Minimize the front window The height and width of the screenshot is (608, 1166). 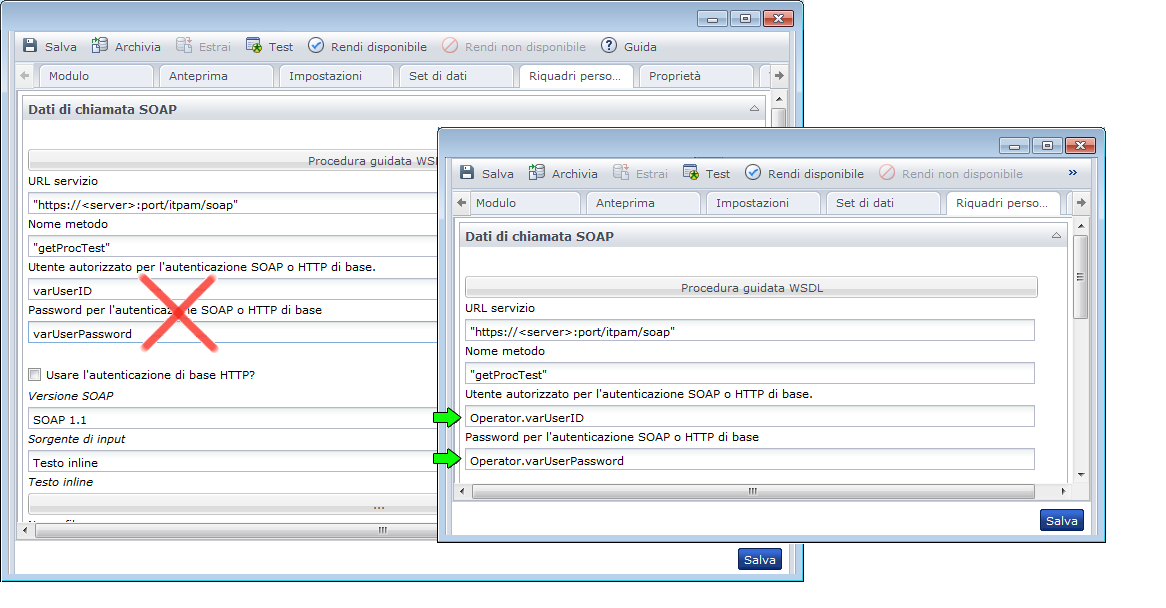(x=1014, y=145)
